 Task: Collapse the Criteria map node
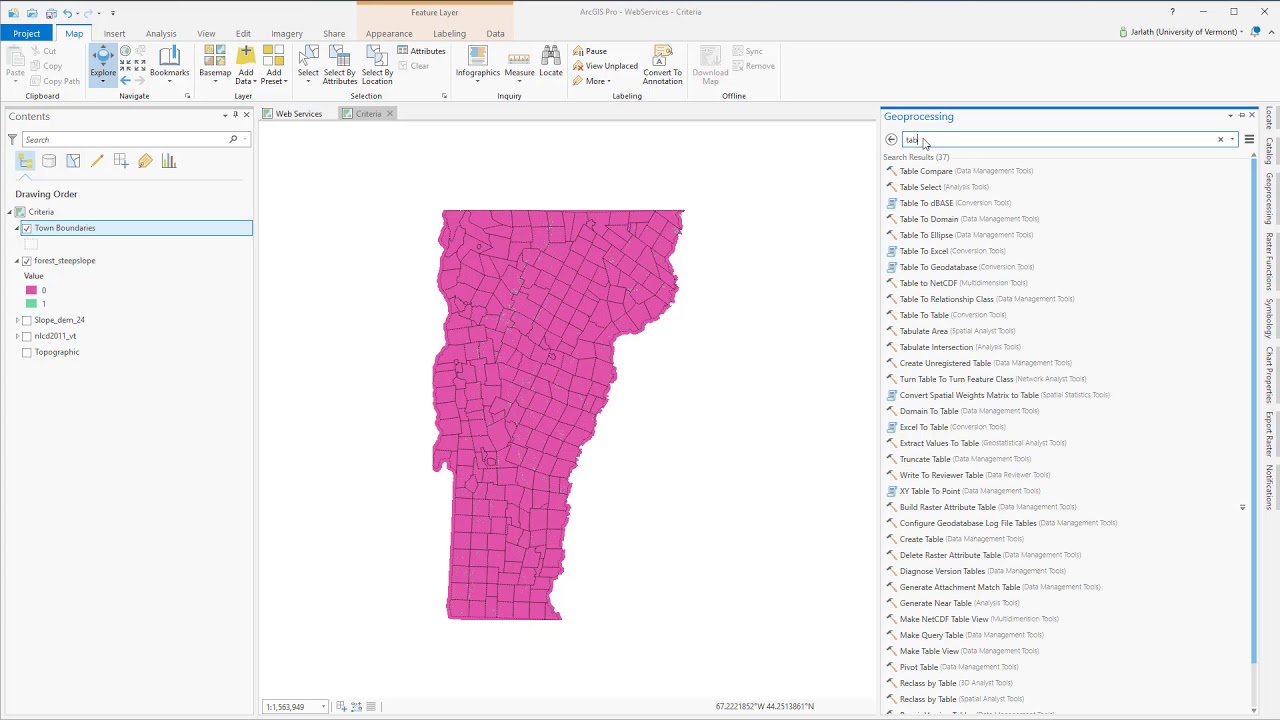(10, 212)
